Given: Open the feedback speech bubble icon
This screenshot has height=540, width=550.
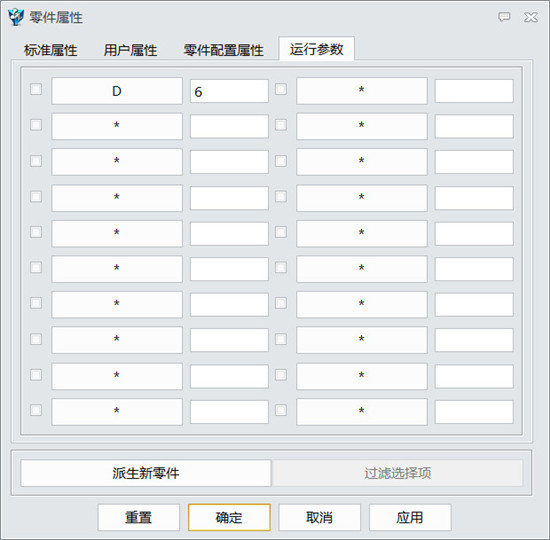Looking at the screenshot, I should coord(504,17).
